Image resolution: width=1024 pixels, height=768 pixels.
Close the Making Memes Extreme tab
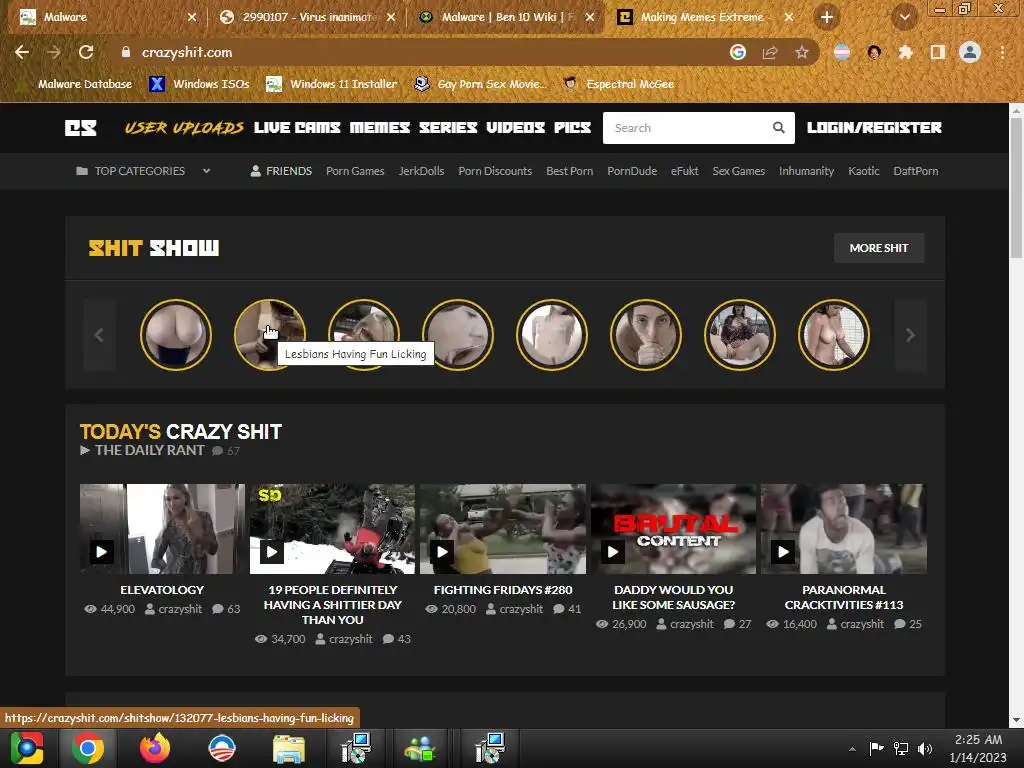click(789, 17)
